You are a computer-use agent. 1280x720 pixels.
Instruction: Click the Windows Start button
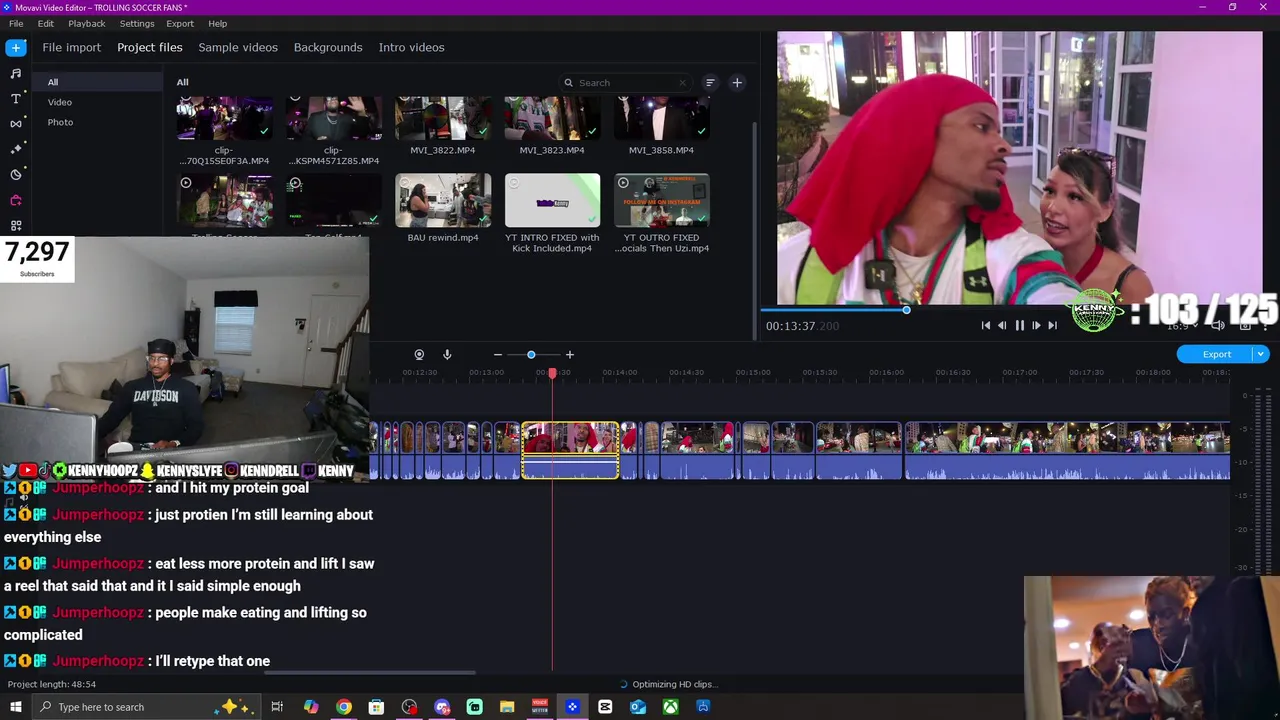coord(16,707)
